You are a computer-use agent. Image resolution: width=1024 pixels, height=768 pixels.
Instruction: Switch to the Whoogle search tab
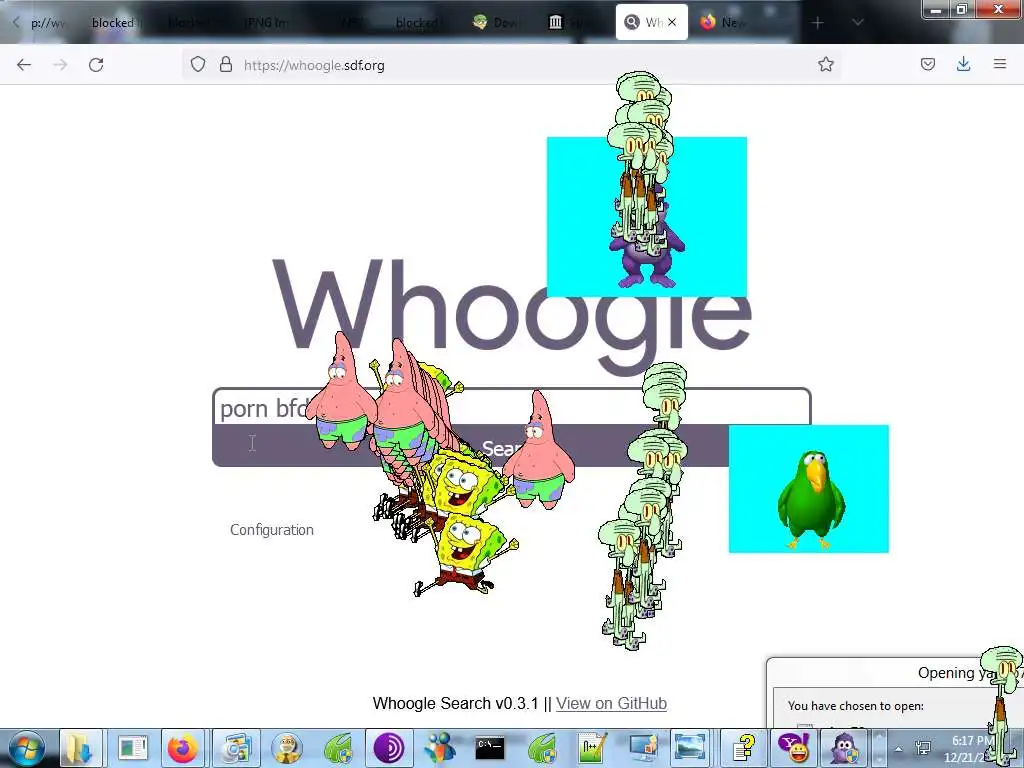tap(651, 23)
